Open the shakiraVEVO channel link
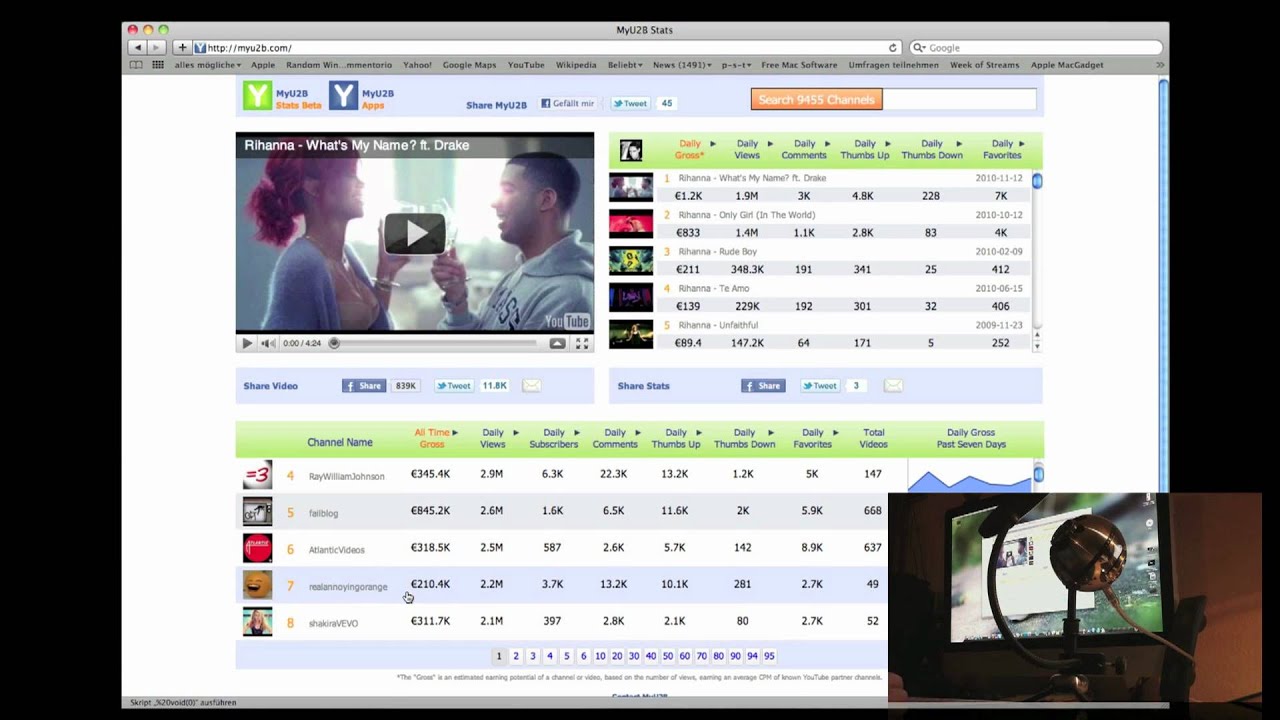 pyautogui.click(x=333, y=623)
